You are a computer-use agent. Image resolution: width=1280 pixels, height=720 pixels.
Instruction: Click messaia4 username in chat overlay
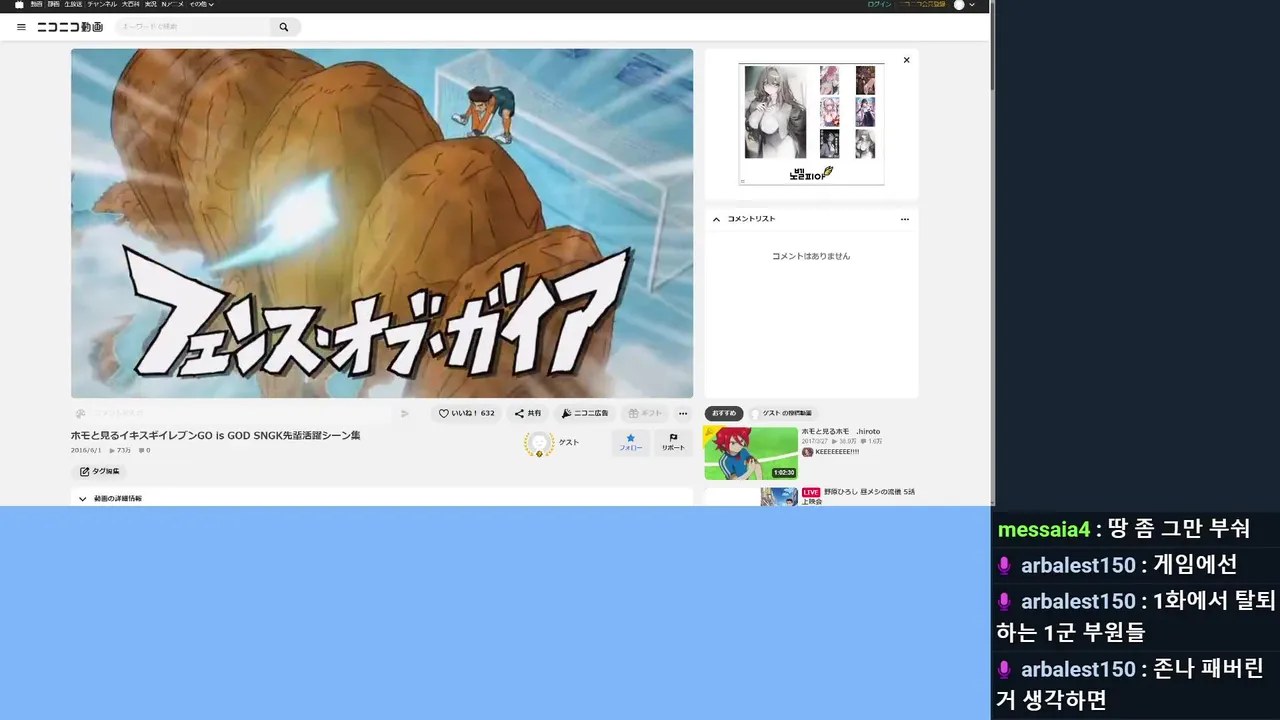1044,529
